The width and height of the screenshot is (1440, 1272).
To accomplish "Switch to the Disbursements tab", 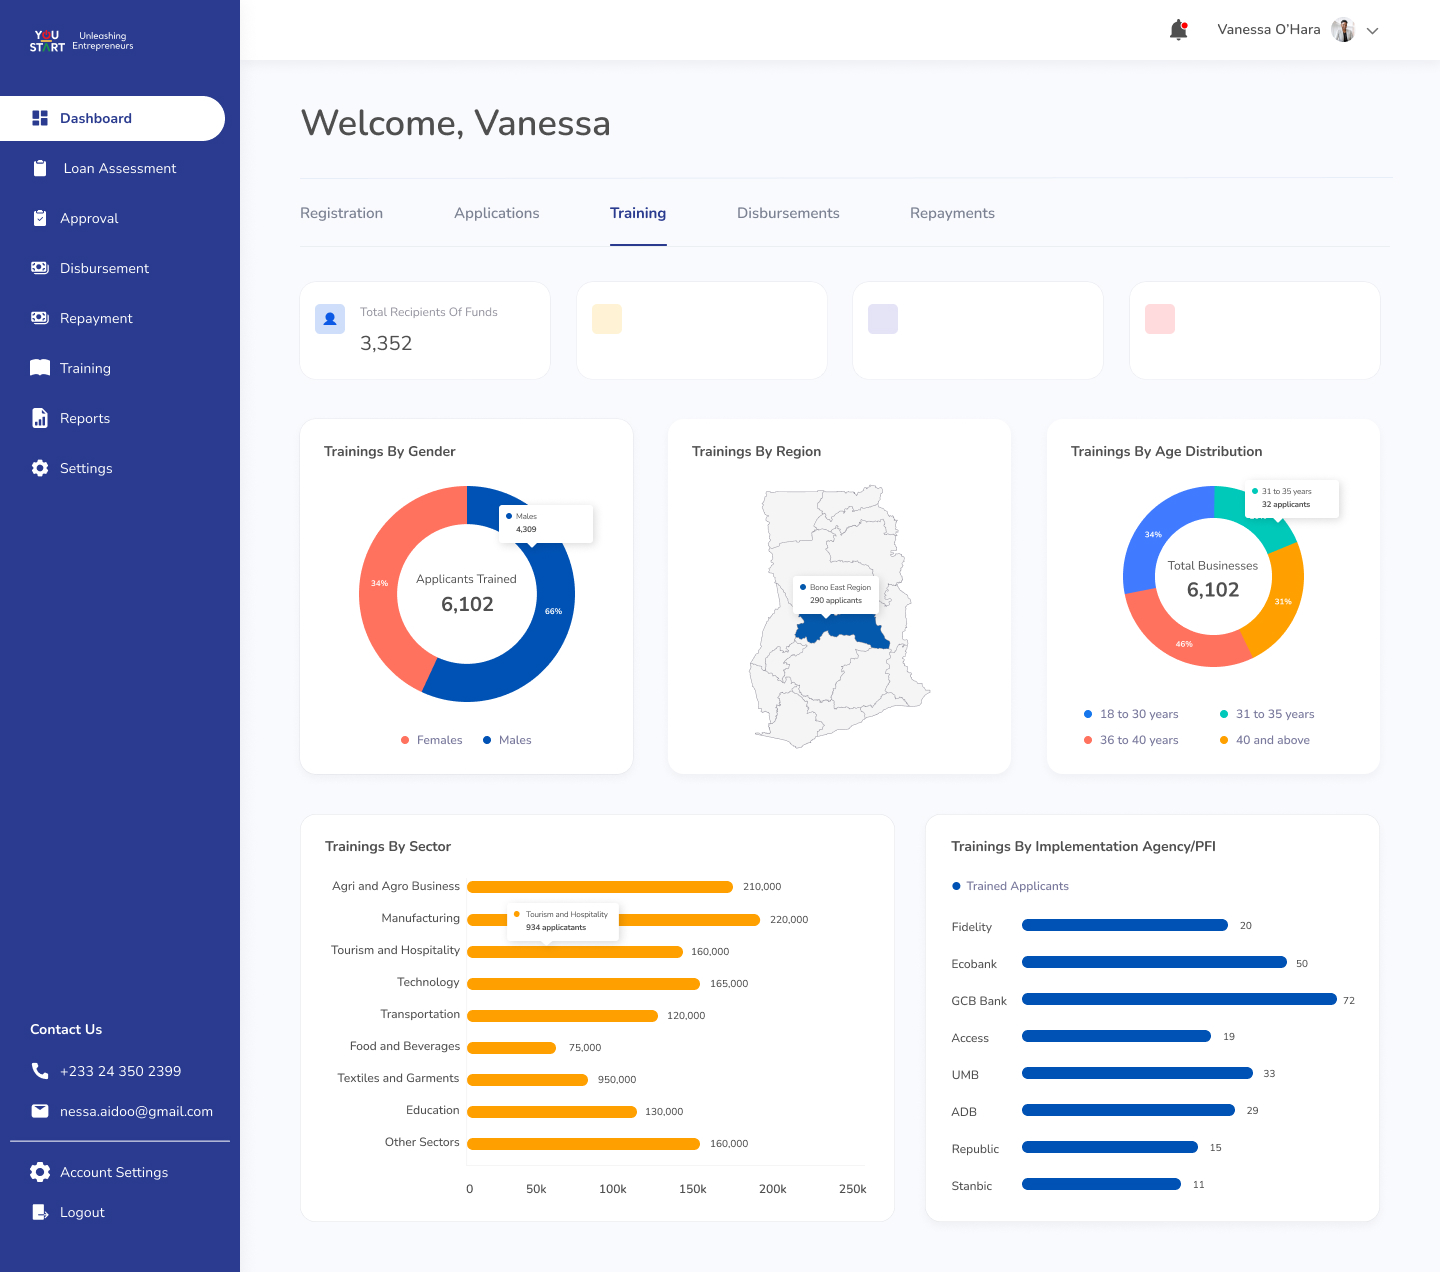I will tap(788, 213).
